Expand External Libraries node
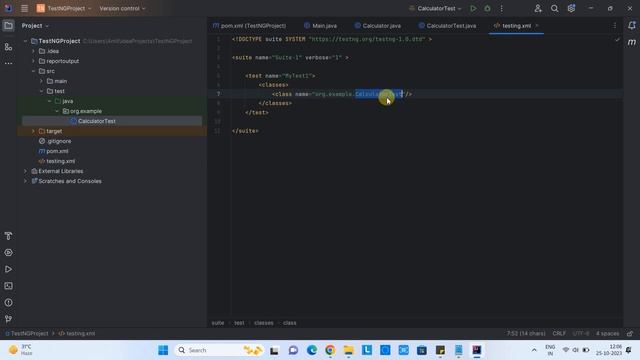Image resolution: width=640 pixels, height=360 pixels. coord(25,171)
